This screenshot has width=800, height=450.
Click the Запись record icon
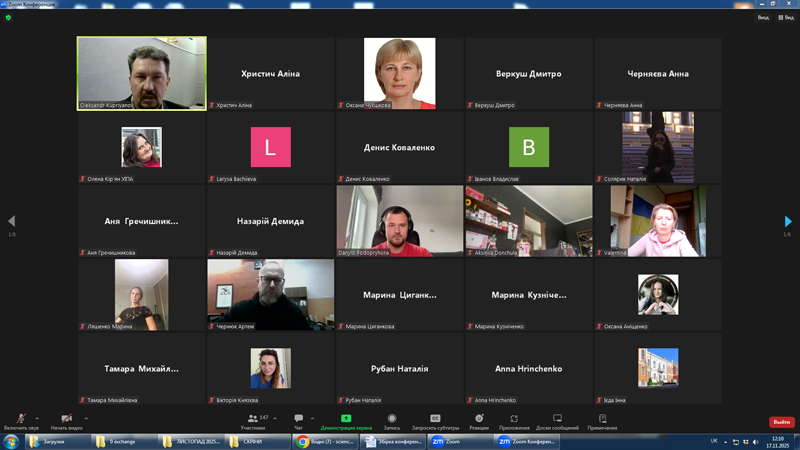(392, 419)
